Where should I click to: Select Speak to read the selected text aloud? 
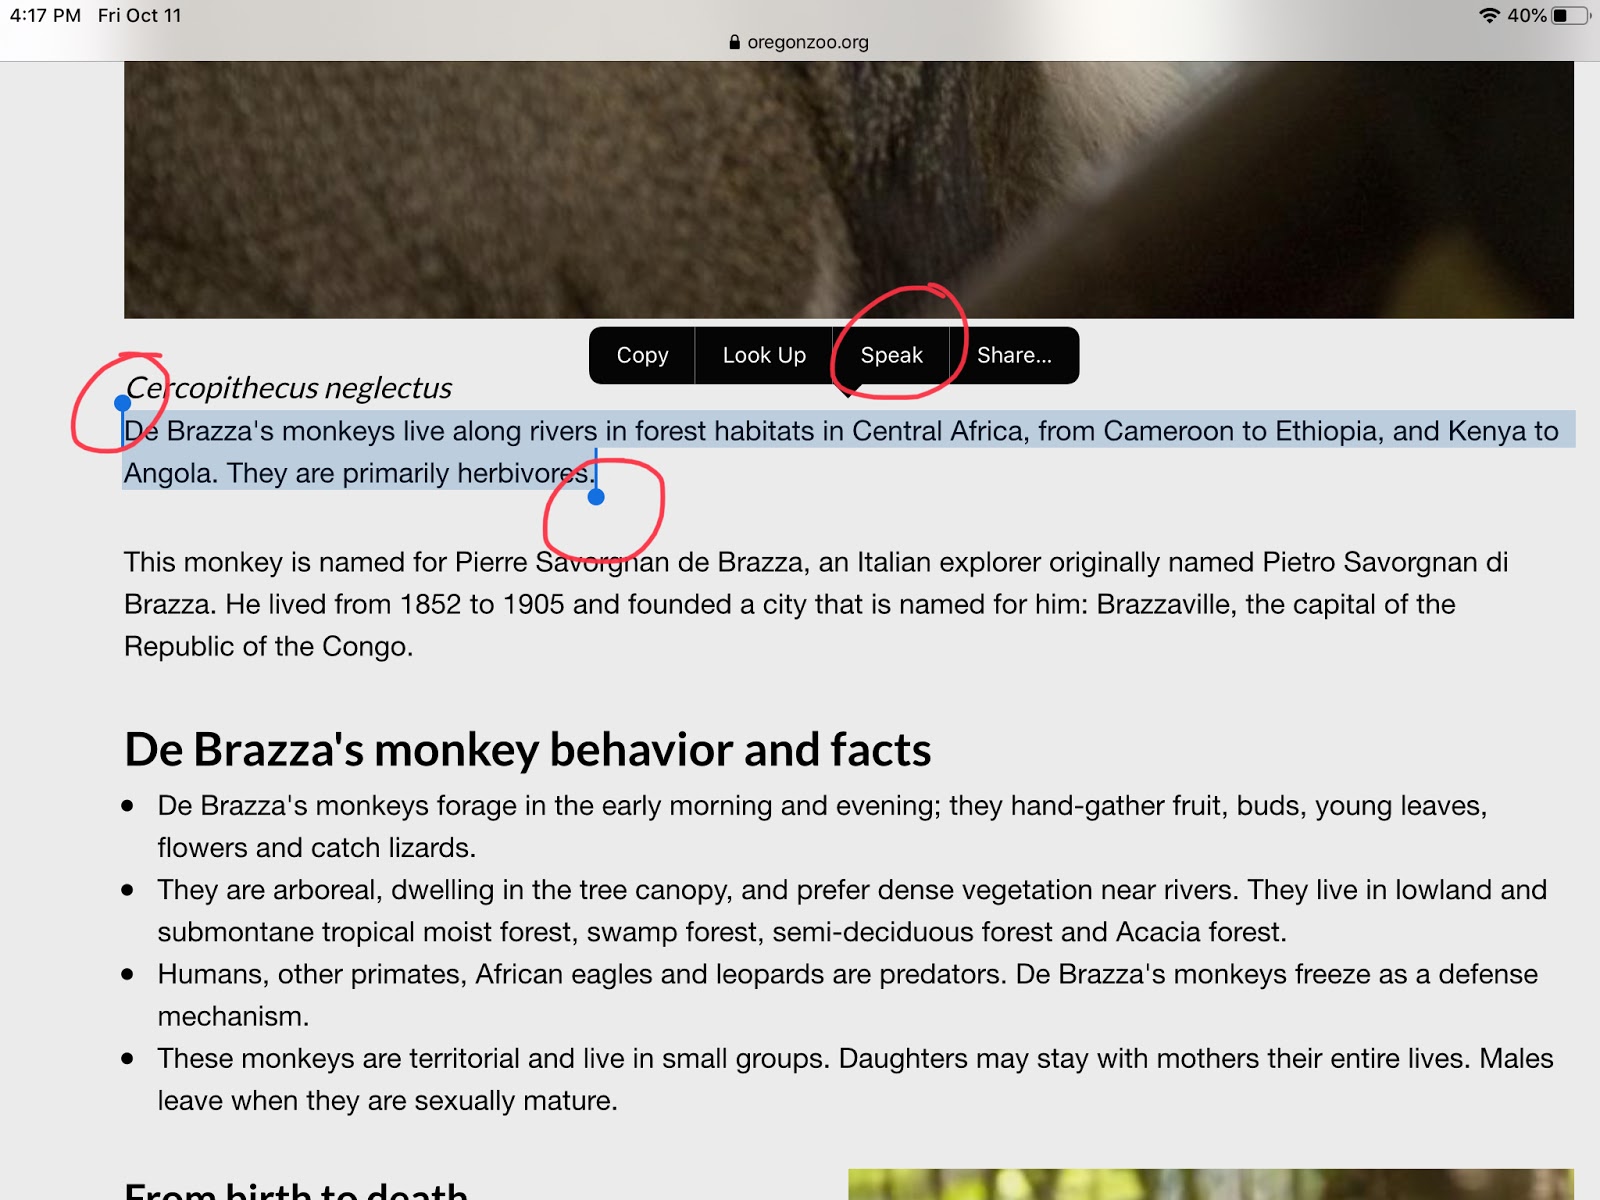tap(891, 355)
